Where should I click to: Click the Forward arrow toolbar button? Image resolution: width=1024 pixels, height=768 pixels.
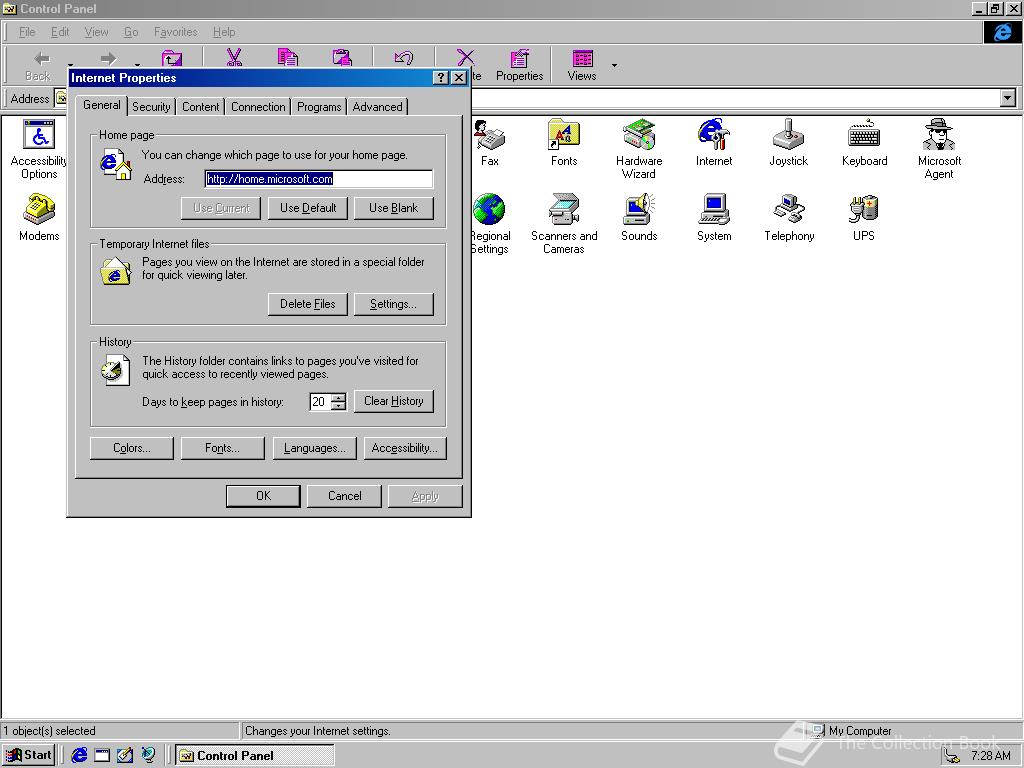[108, 58]
